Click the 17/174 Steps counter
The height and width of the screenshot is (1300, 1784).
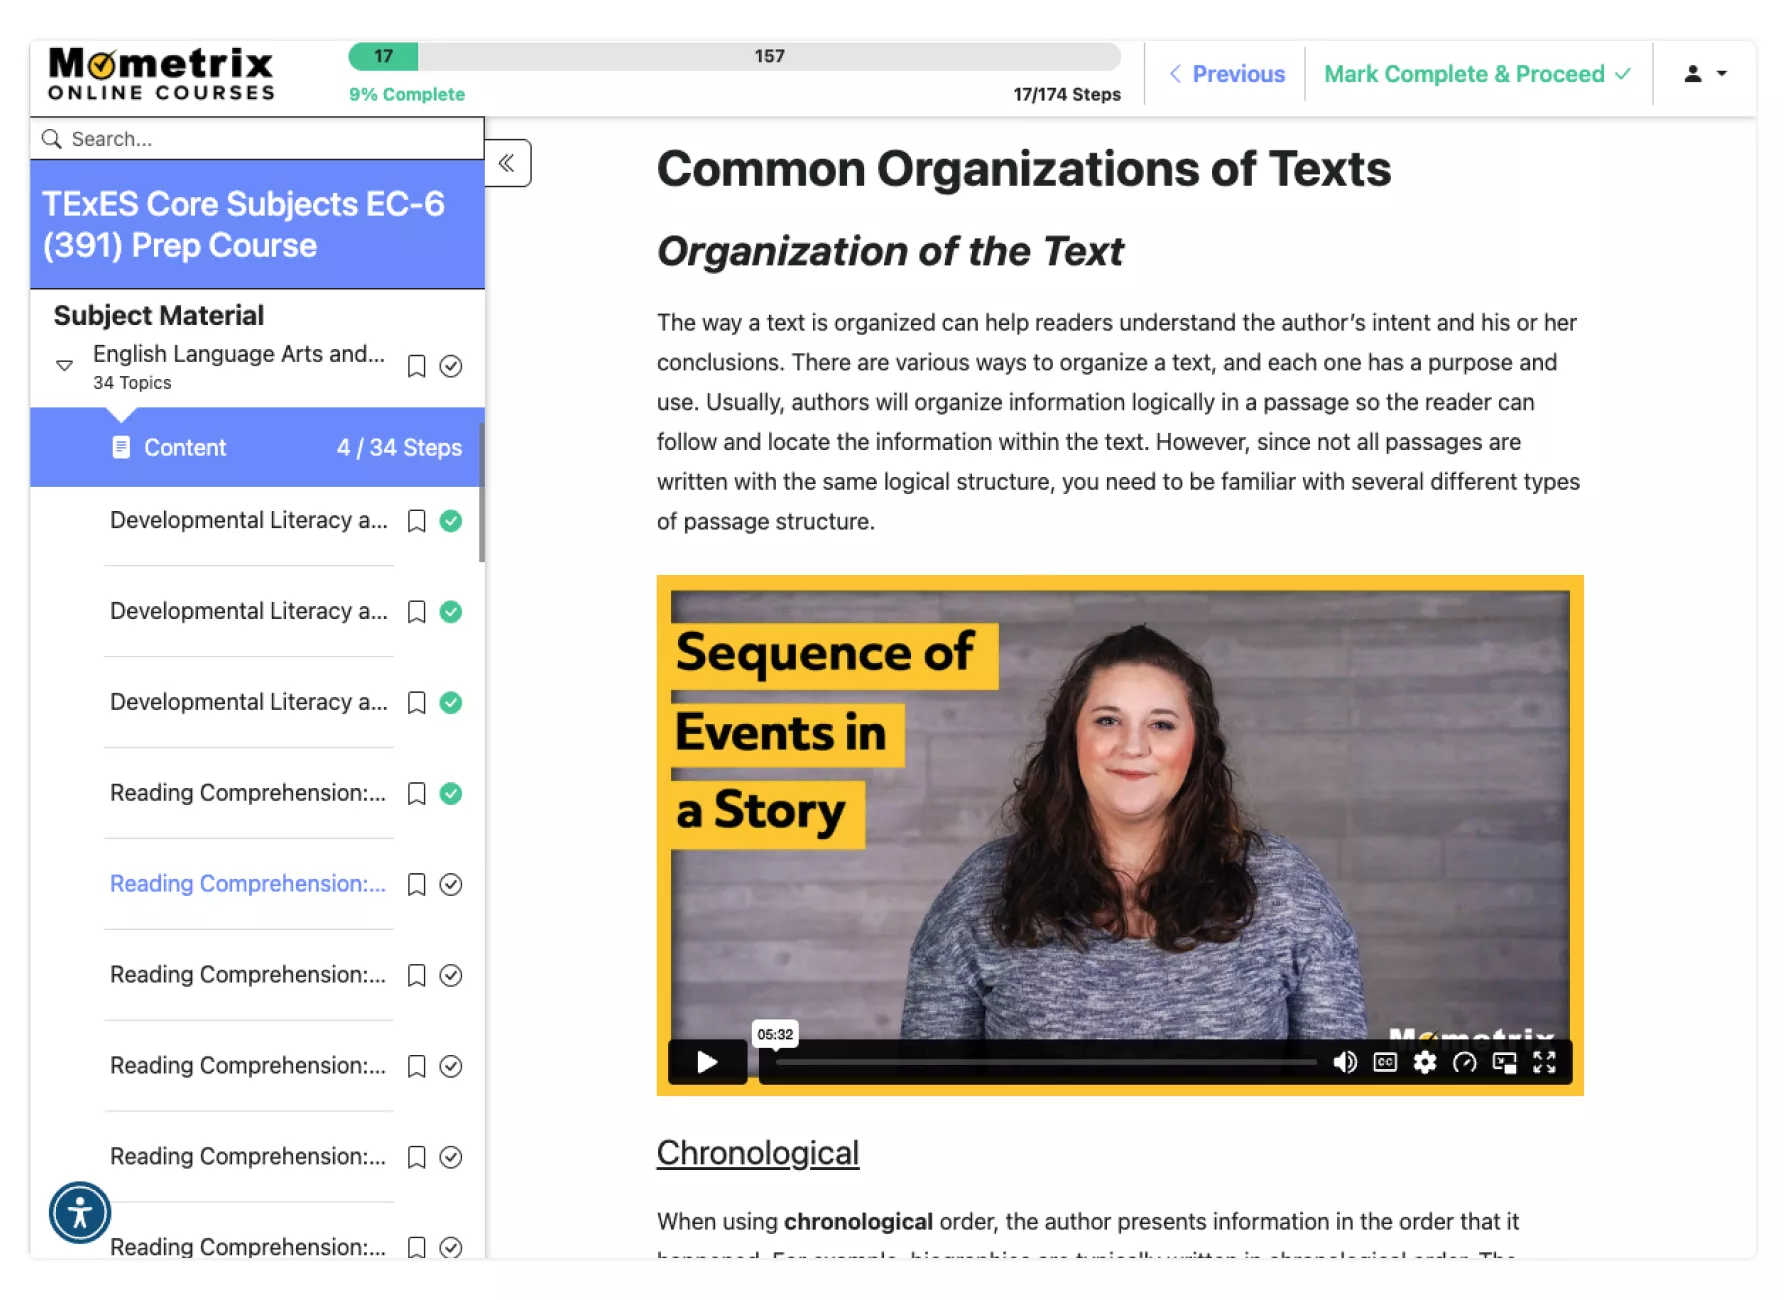(x=1067, y=94)
